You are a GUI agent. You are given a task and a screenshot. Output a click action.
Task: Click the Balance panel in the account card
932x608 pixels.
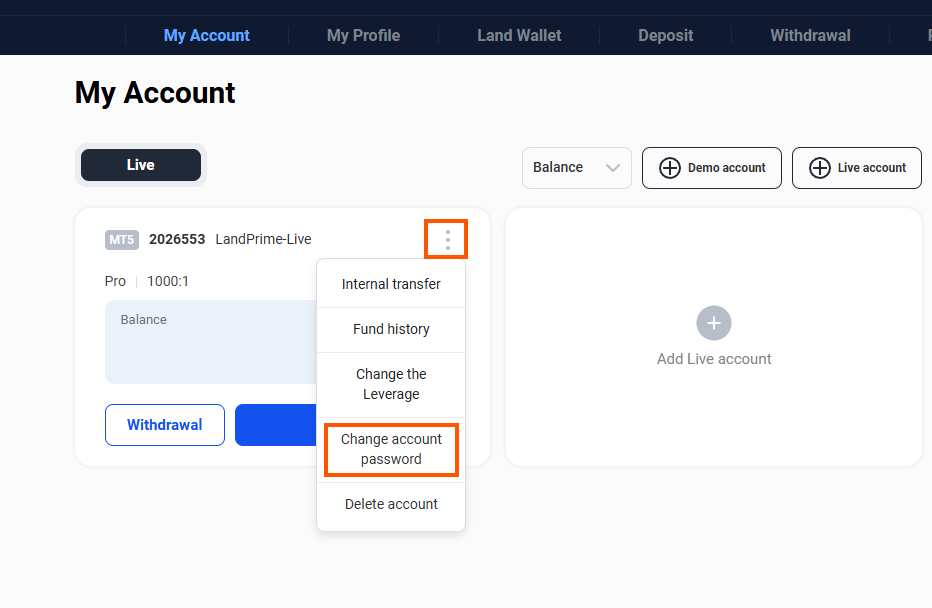click(210, 342)
